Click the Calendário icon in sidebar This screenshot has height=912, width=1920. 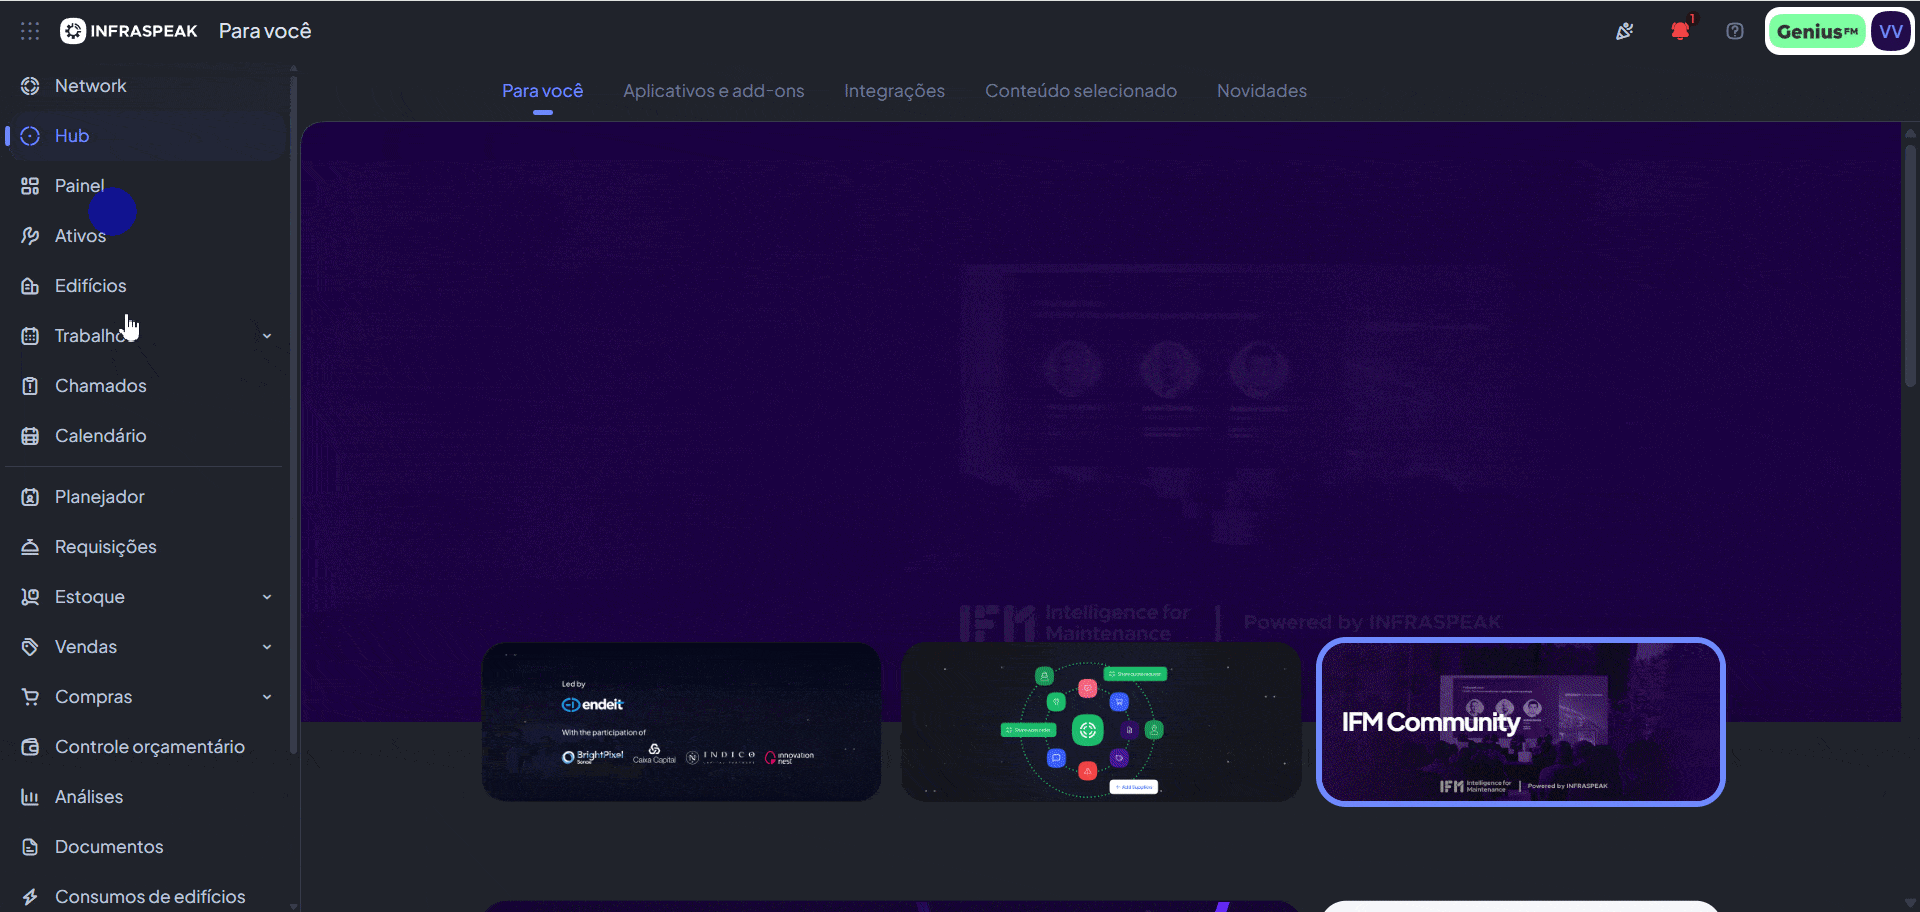[30, 436]
